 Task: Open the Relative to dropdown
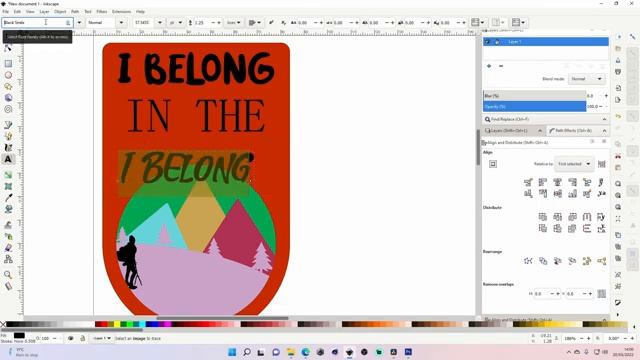[x=573, y=164]
